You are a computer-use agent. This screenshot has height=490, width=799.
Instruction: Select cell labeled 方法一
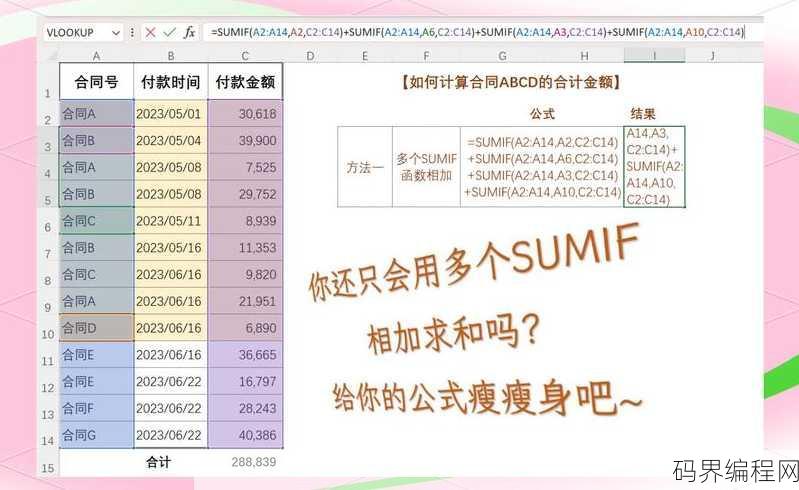(365, 167)
